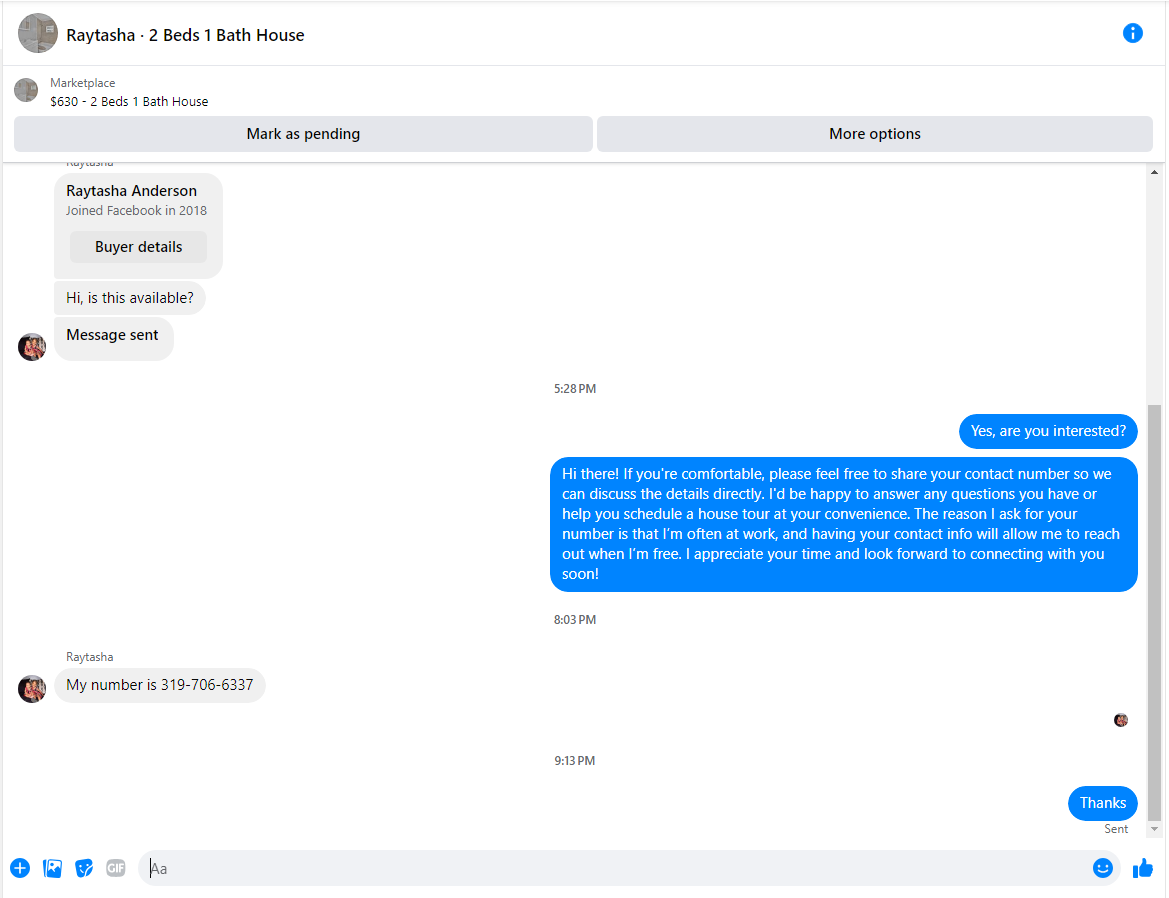Open $630 2 Beds 1 Bath House listing
Viewport: 1169px width, 898px height.
click(129, 101)
